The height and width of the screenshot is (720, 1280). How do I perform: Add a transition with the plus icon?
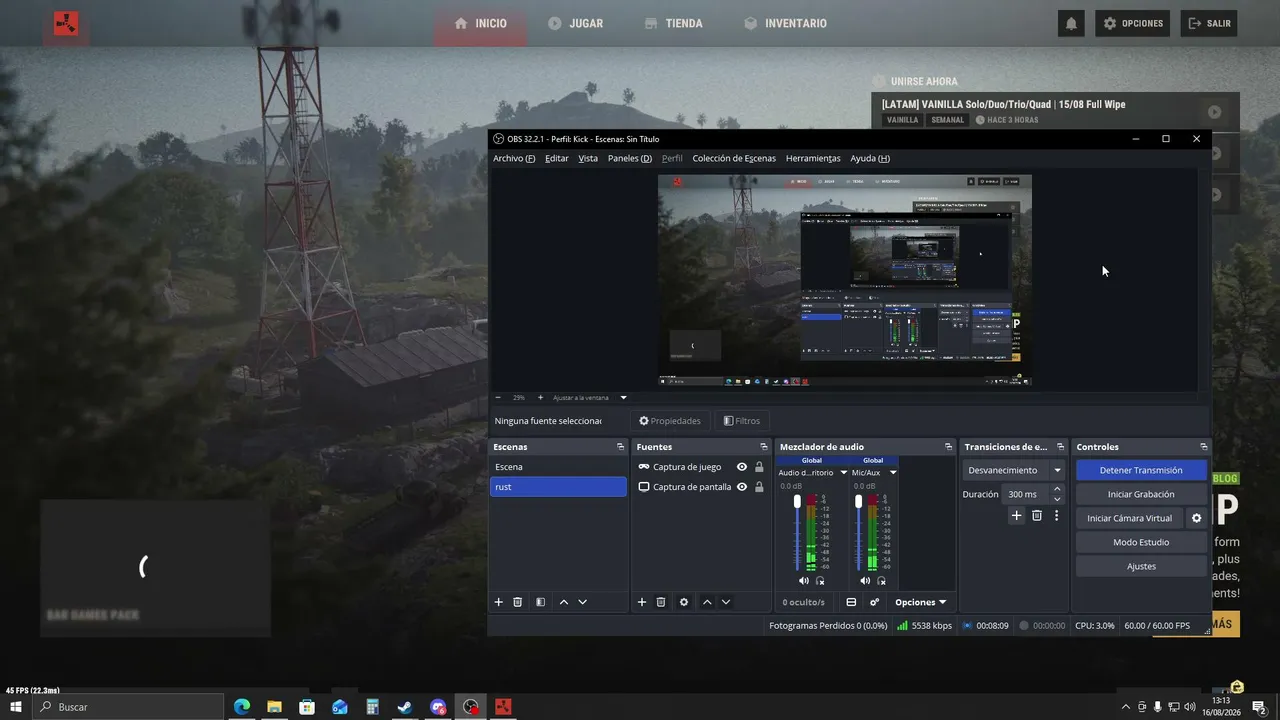click(x=1017, y=516)
